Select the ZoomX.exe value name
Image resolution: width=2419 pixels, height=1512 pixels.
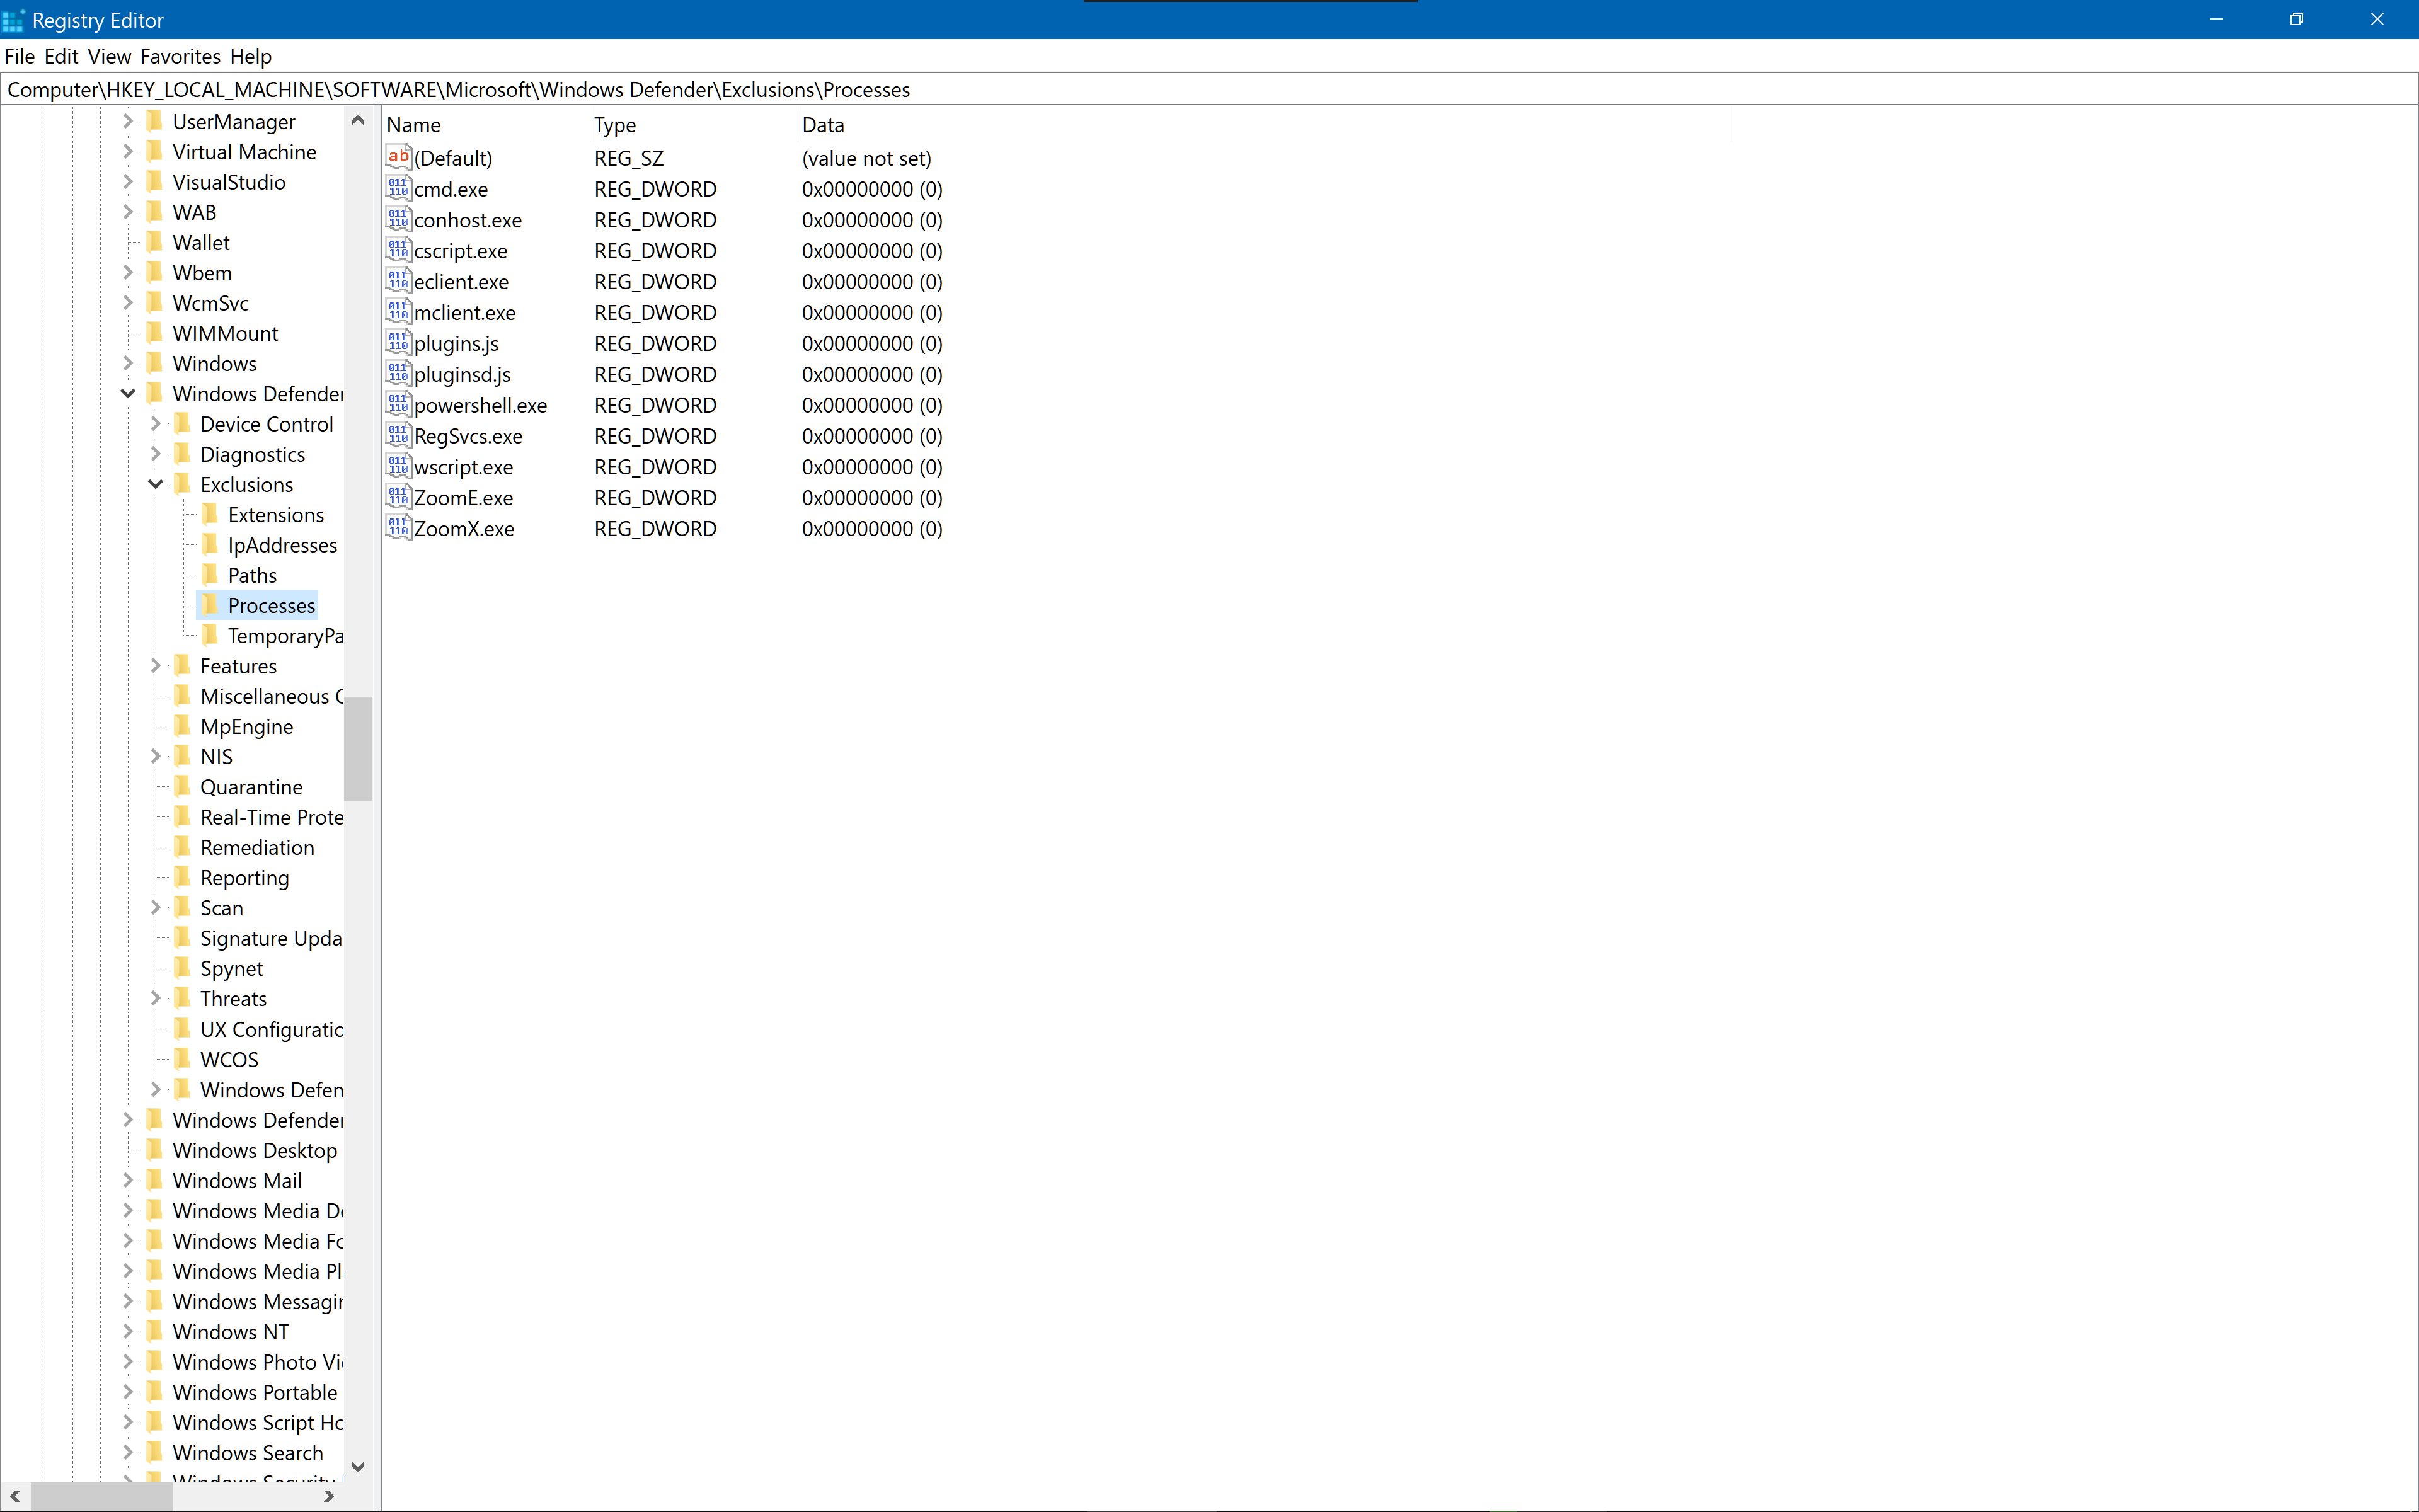pyautogui.click(x=464, y=528)
